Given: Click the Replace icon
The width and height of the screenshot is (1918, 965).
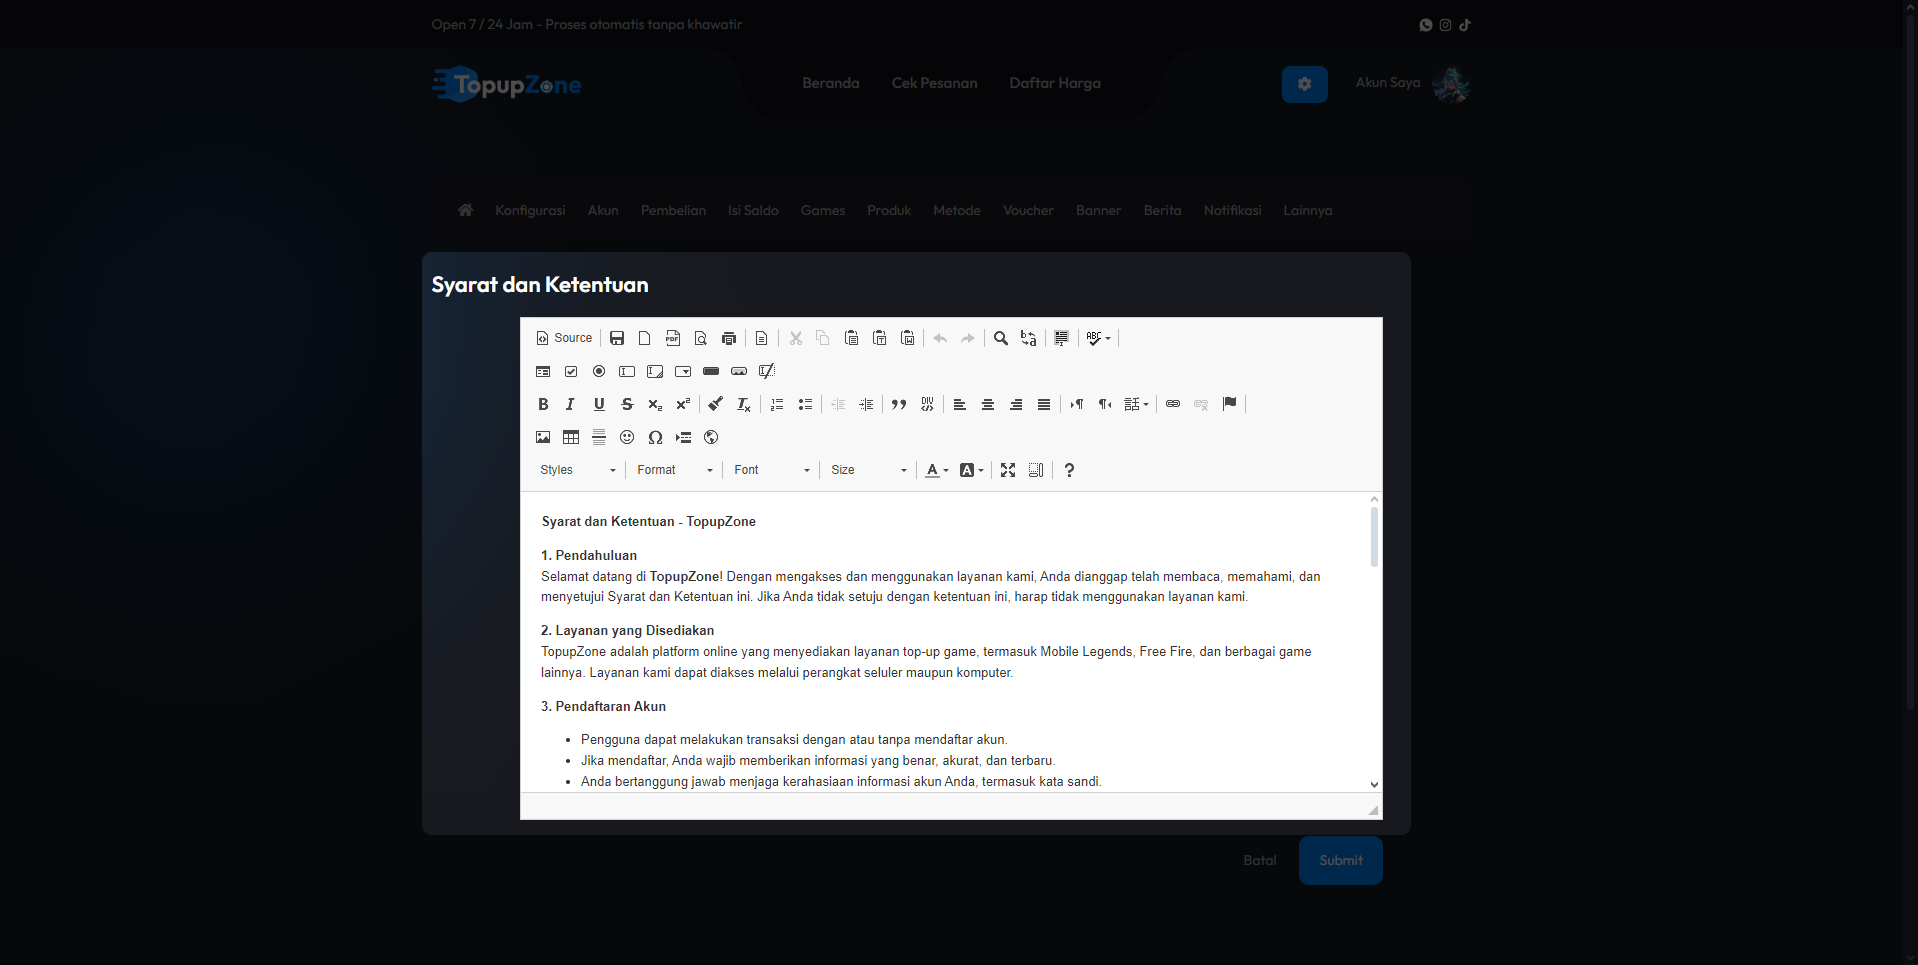Looking at the screenshot, I should [1029, 338].
